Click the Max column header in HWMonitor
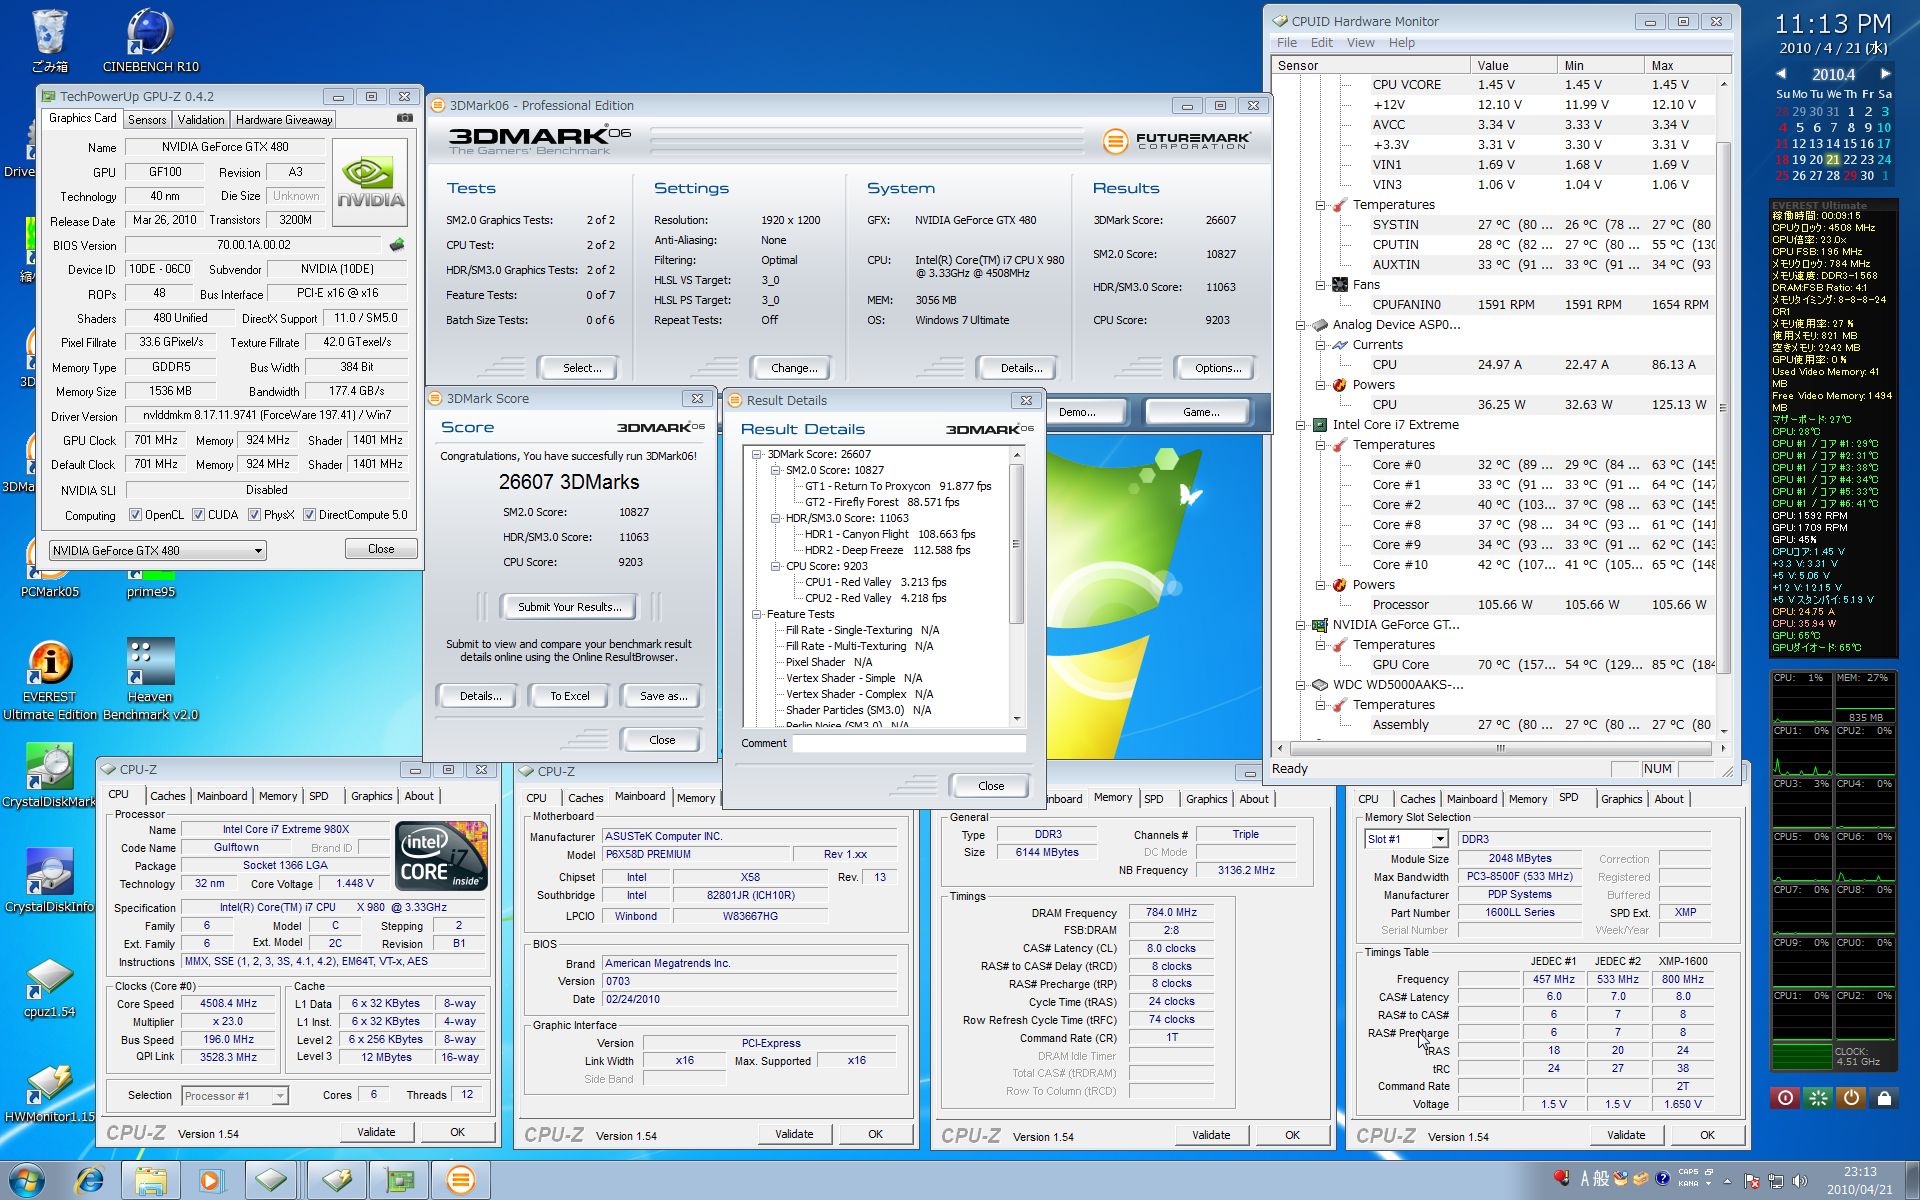 [1687, 65]
